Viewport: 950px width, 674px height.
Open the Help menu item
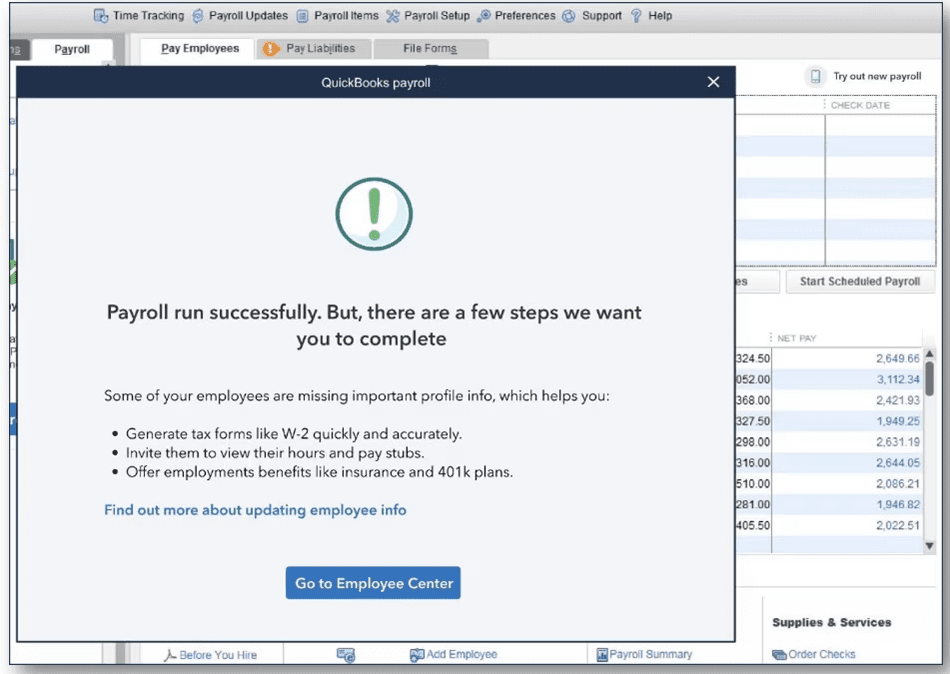pyautogui.click(x=660, y=16)
